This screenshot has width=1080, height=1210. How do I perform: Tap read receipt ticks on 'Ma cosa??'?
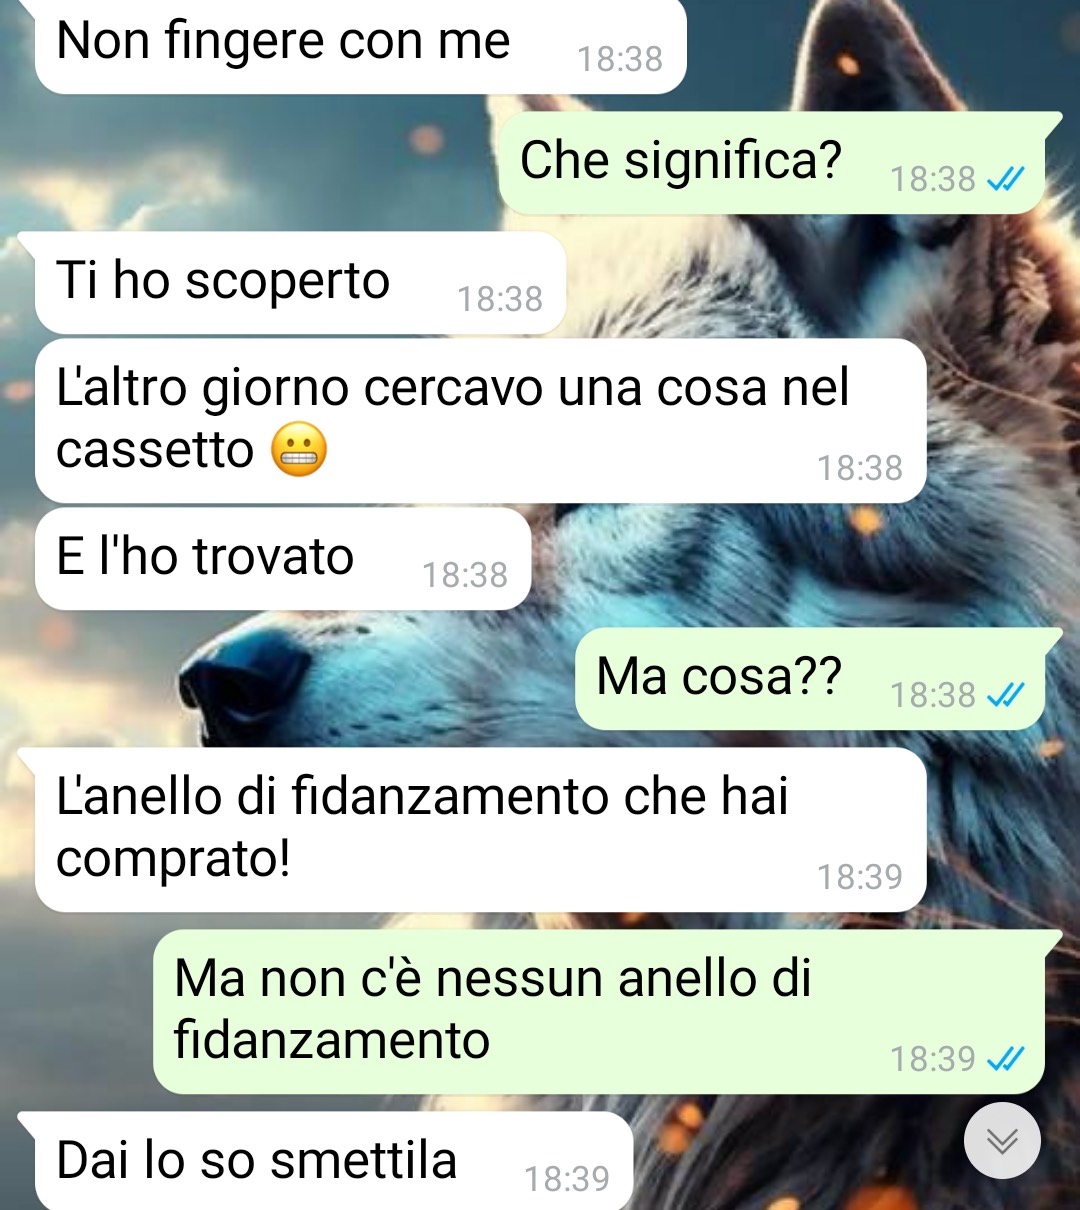[x=1005, y=695]
